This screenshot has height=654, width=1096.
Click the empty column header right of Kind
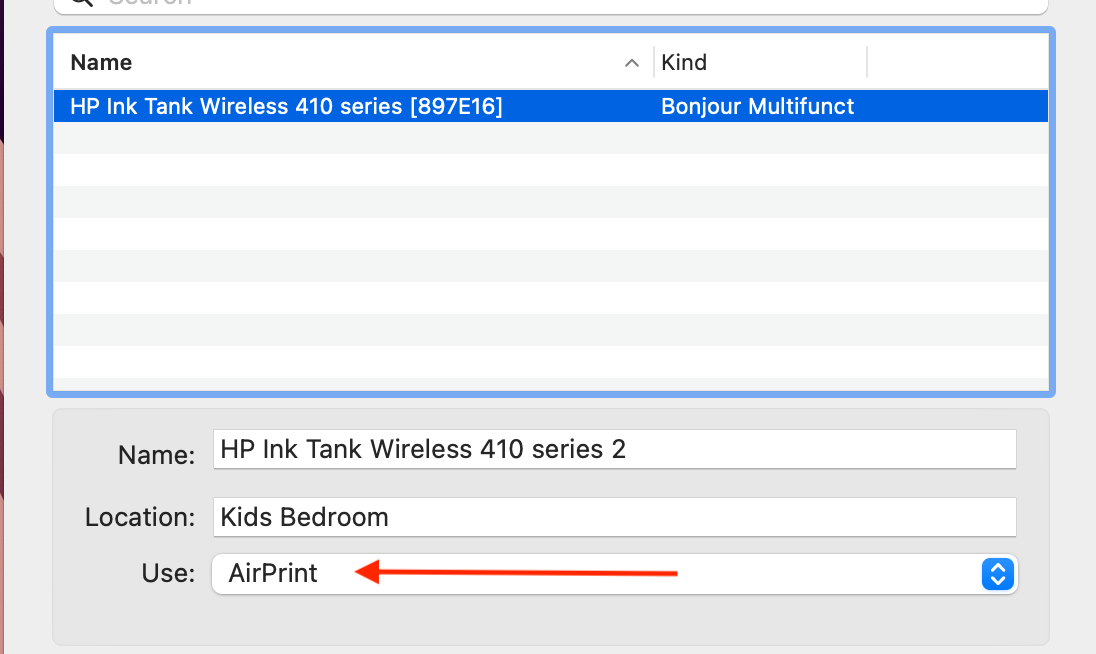click(x=956, y=63)
